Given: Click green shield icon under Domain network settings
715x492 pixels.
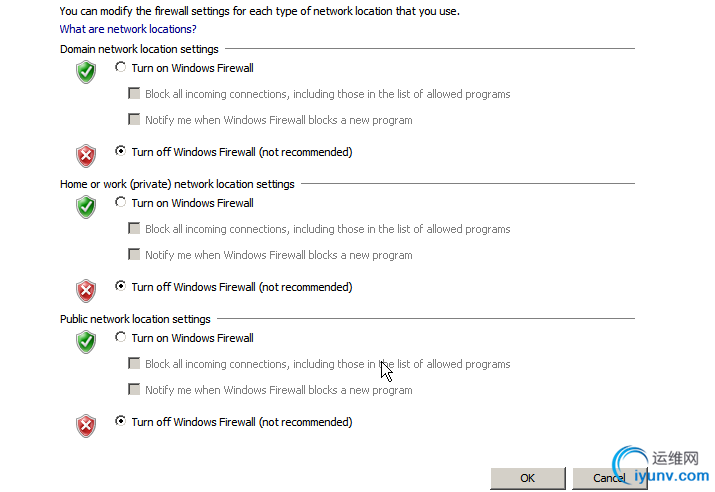Looking at the screenshot, I should (x=87, y=71).
